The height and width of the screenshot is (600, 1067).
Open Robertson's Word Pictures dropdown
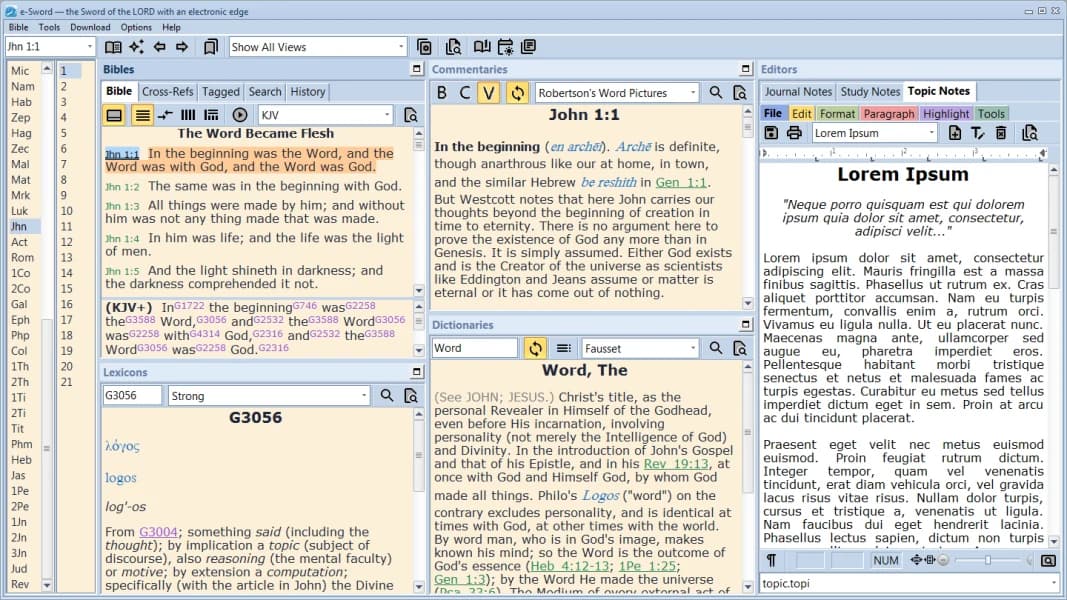(x=693, y=93)
